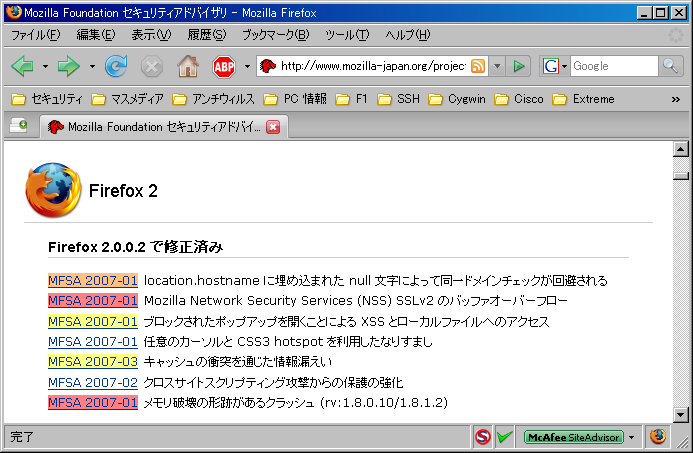Image resolution: width=693 pixels, height=453 pixels.
Task: Click the Firefox icon in the title bar
Action: click(13, 12)
